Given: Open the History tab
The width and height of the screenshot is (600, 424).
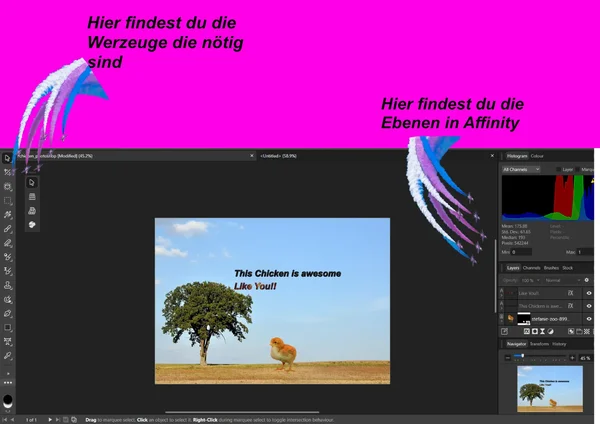Looking at the screenshot, I should [559, 344].
